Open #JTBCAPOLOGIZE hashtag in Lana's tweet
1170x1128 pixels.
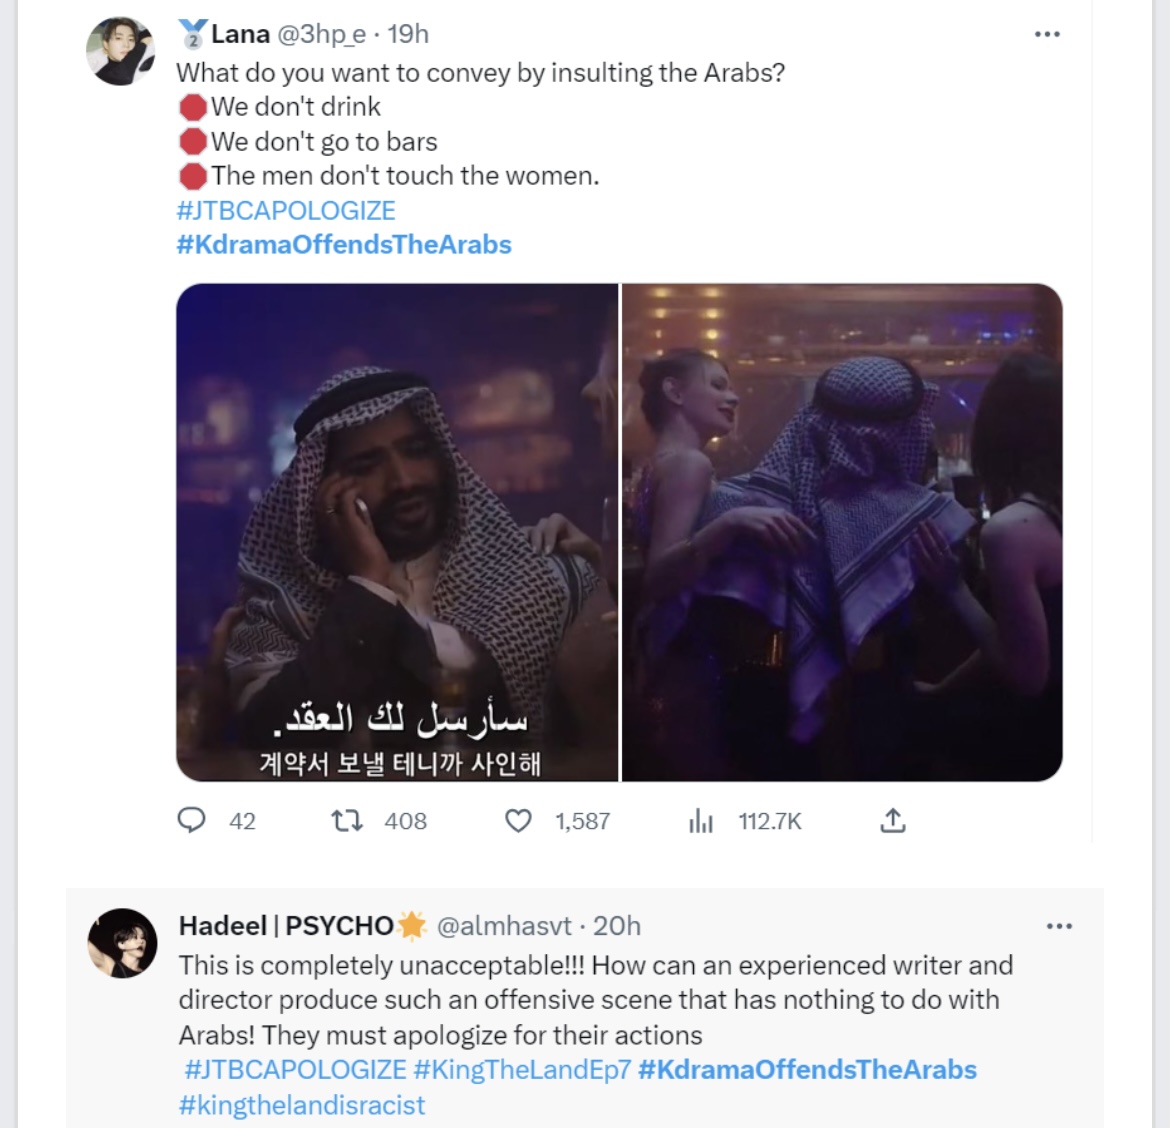point(286,210)
